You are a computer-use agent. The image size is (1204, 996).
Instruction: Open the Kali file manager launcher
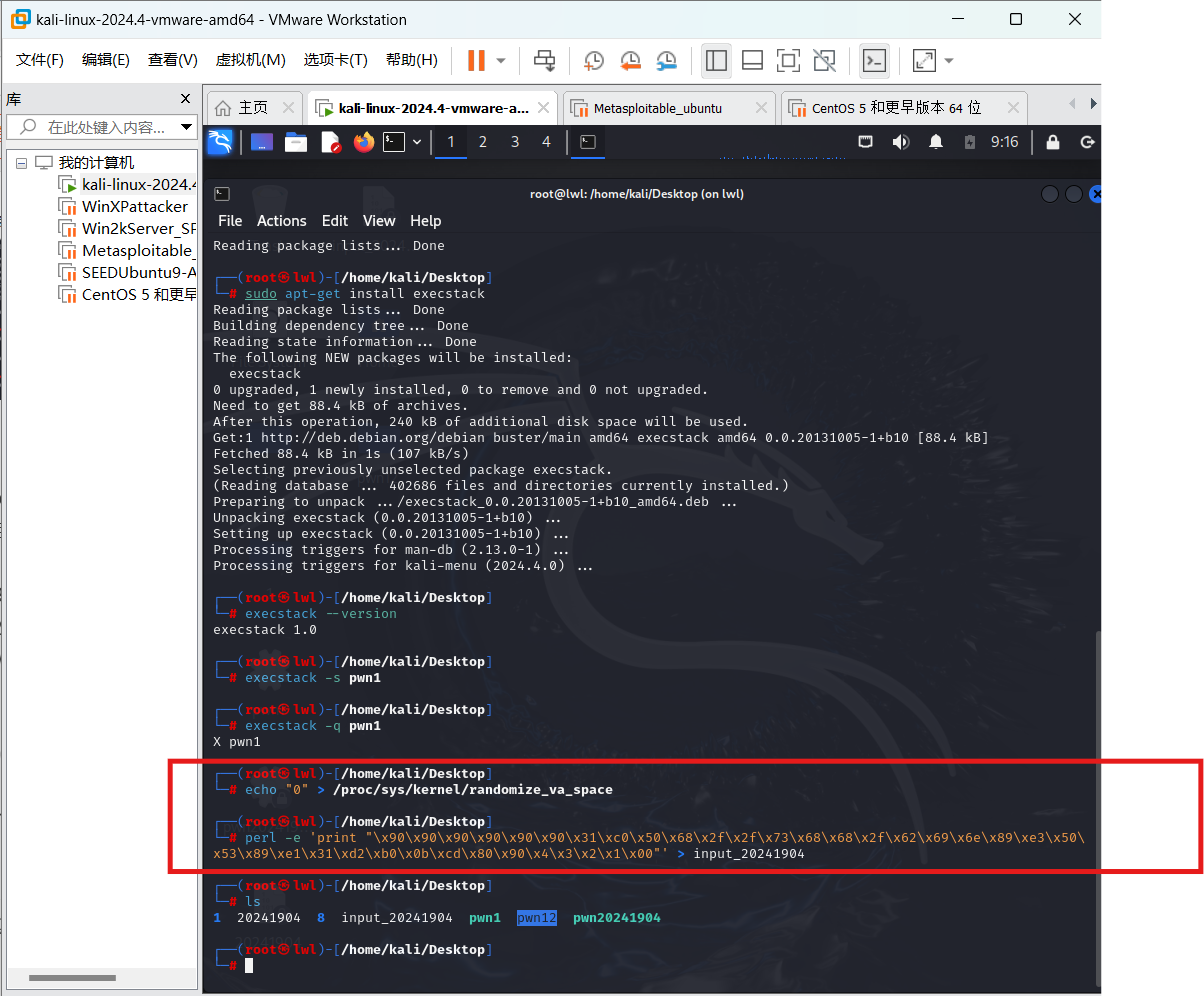pos(296,142)
